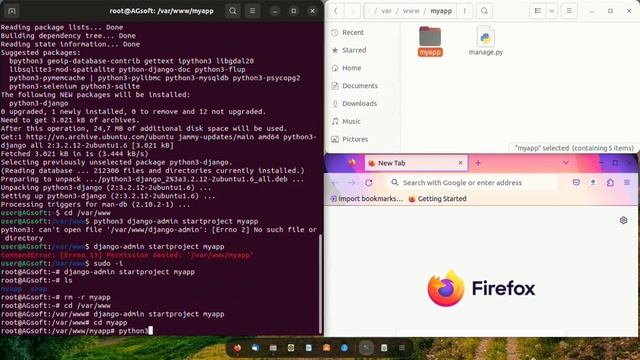
Task: Select 'www' in Files path bar
Action: (x=411, y=11)
